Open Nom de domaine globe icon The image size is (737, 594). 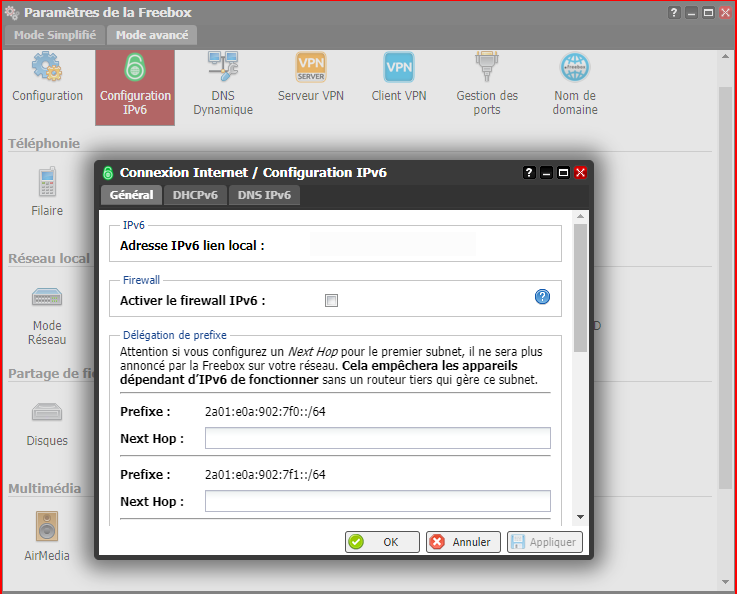tap(575, 67)
